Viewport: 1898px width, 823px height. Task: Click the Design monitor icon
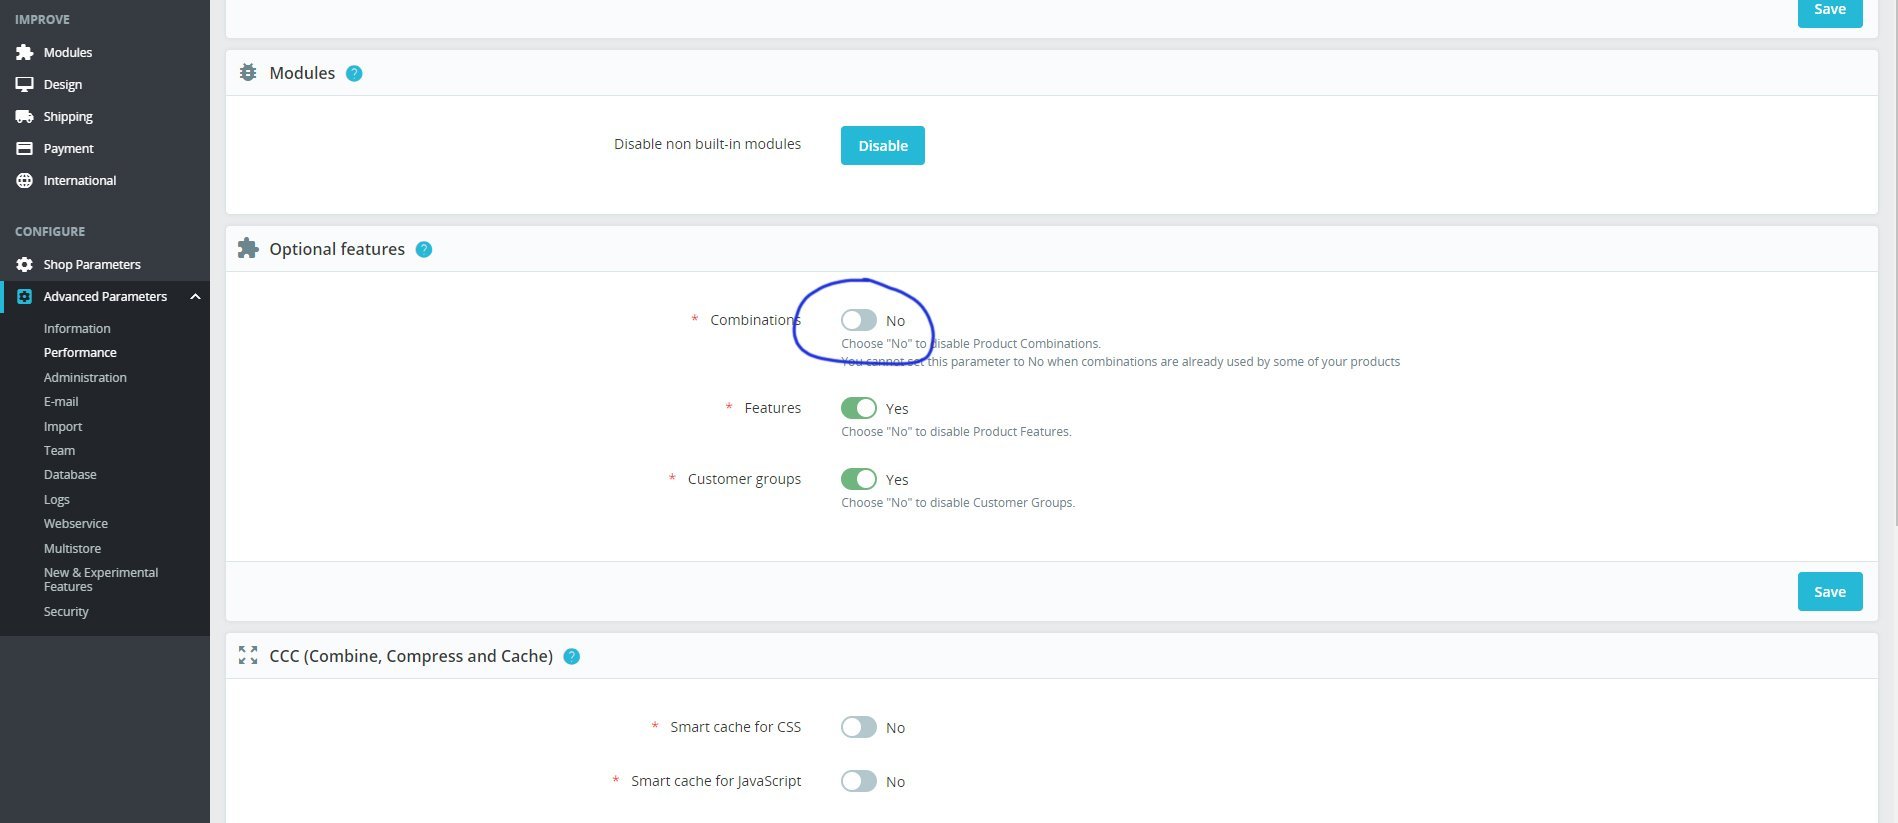pyautogui.click(x=24, y=84)
